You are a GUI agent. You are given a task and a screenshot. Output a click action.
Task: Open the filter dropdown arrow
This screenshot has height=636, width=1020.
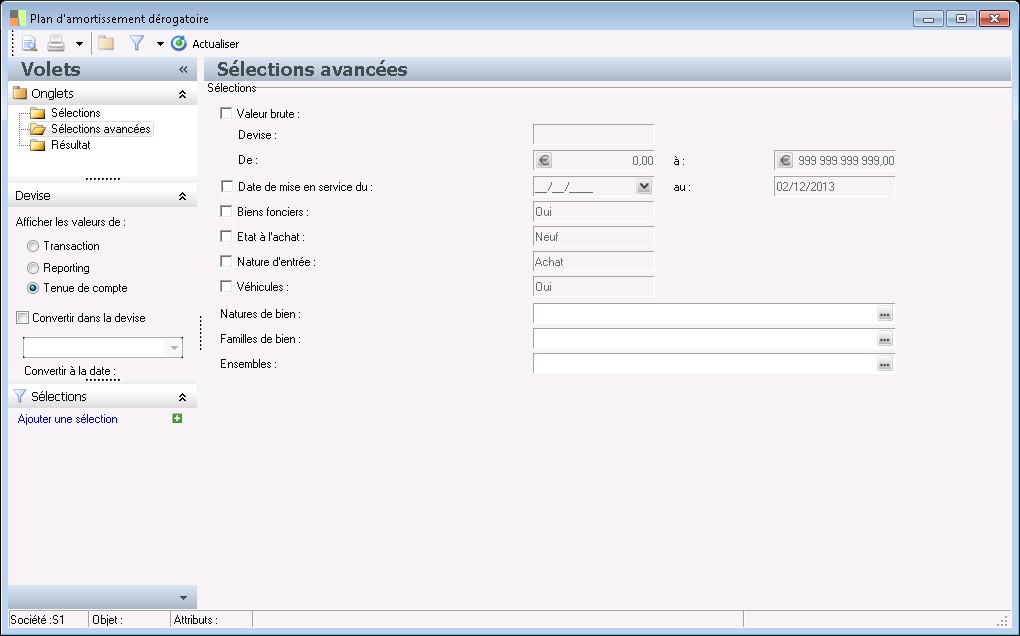160,44
